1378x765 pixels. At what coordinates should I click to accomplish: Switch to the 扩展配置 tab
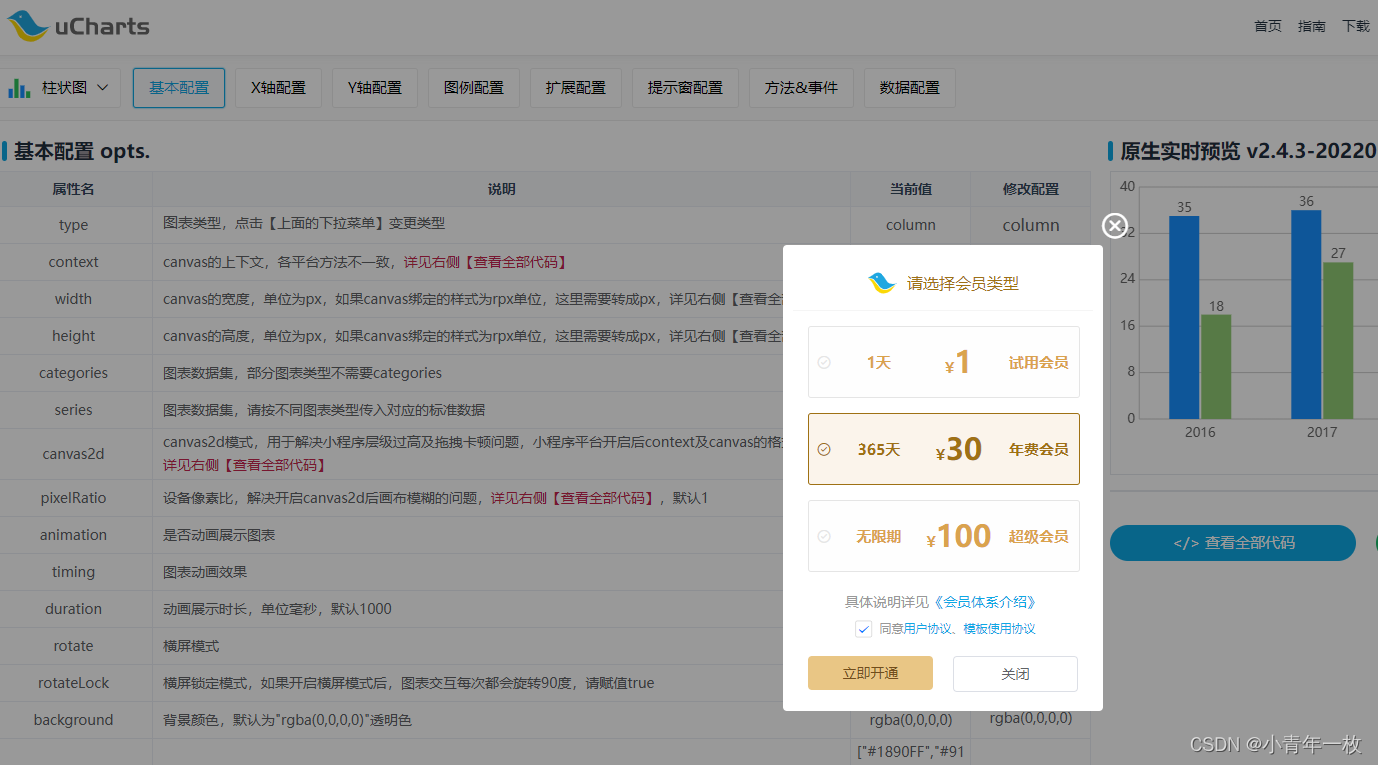tap(576, 88)
